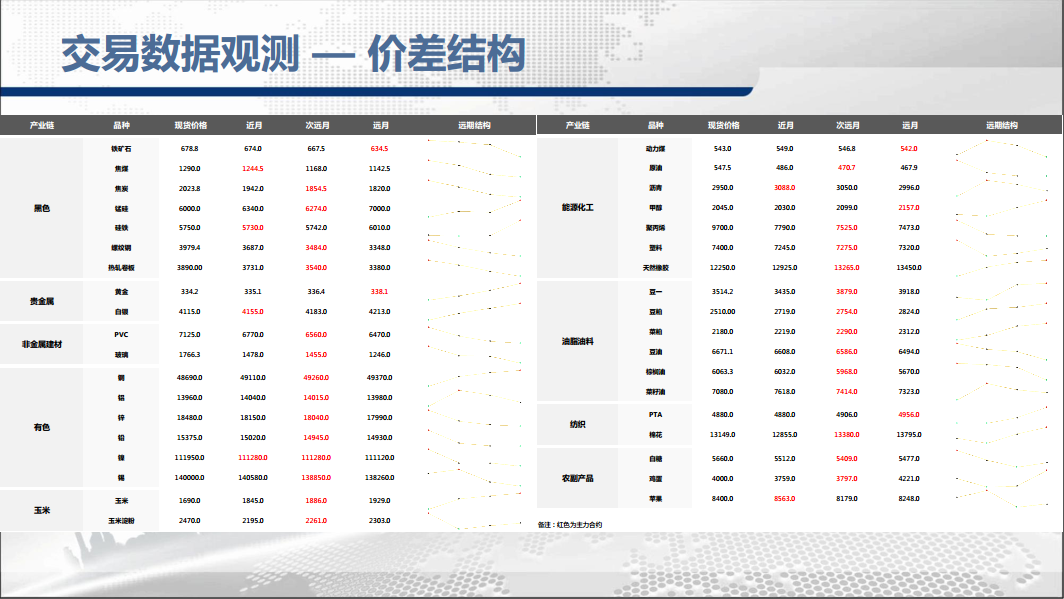Click the 棉花 commodity name
The image size is (1064, 599).
(656, 435)
